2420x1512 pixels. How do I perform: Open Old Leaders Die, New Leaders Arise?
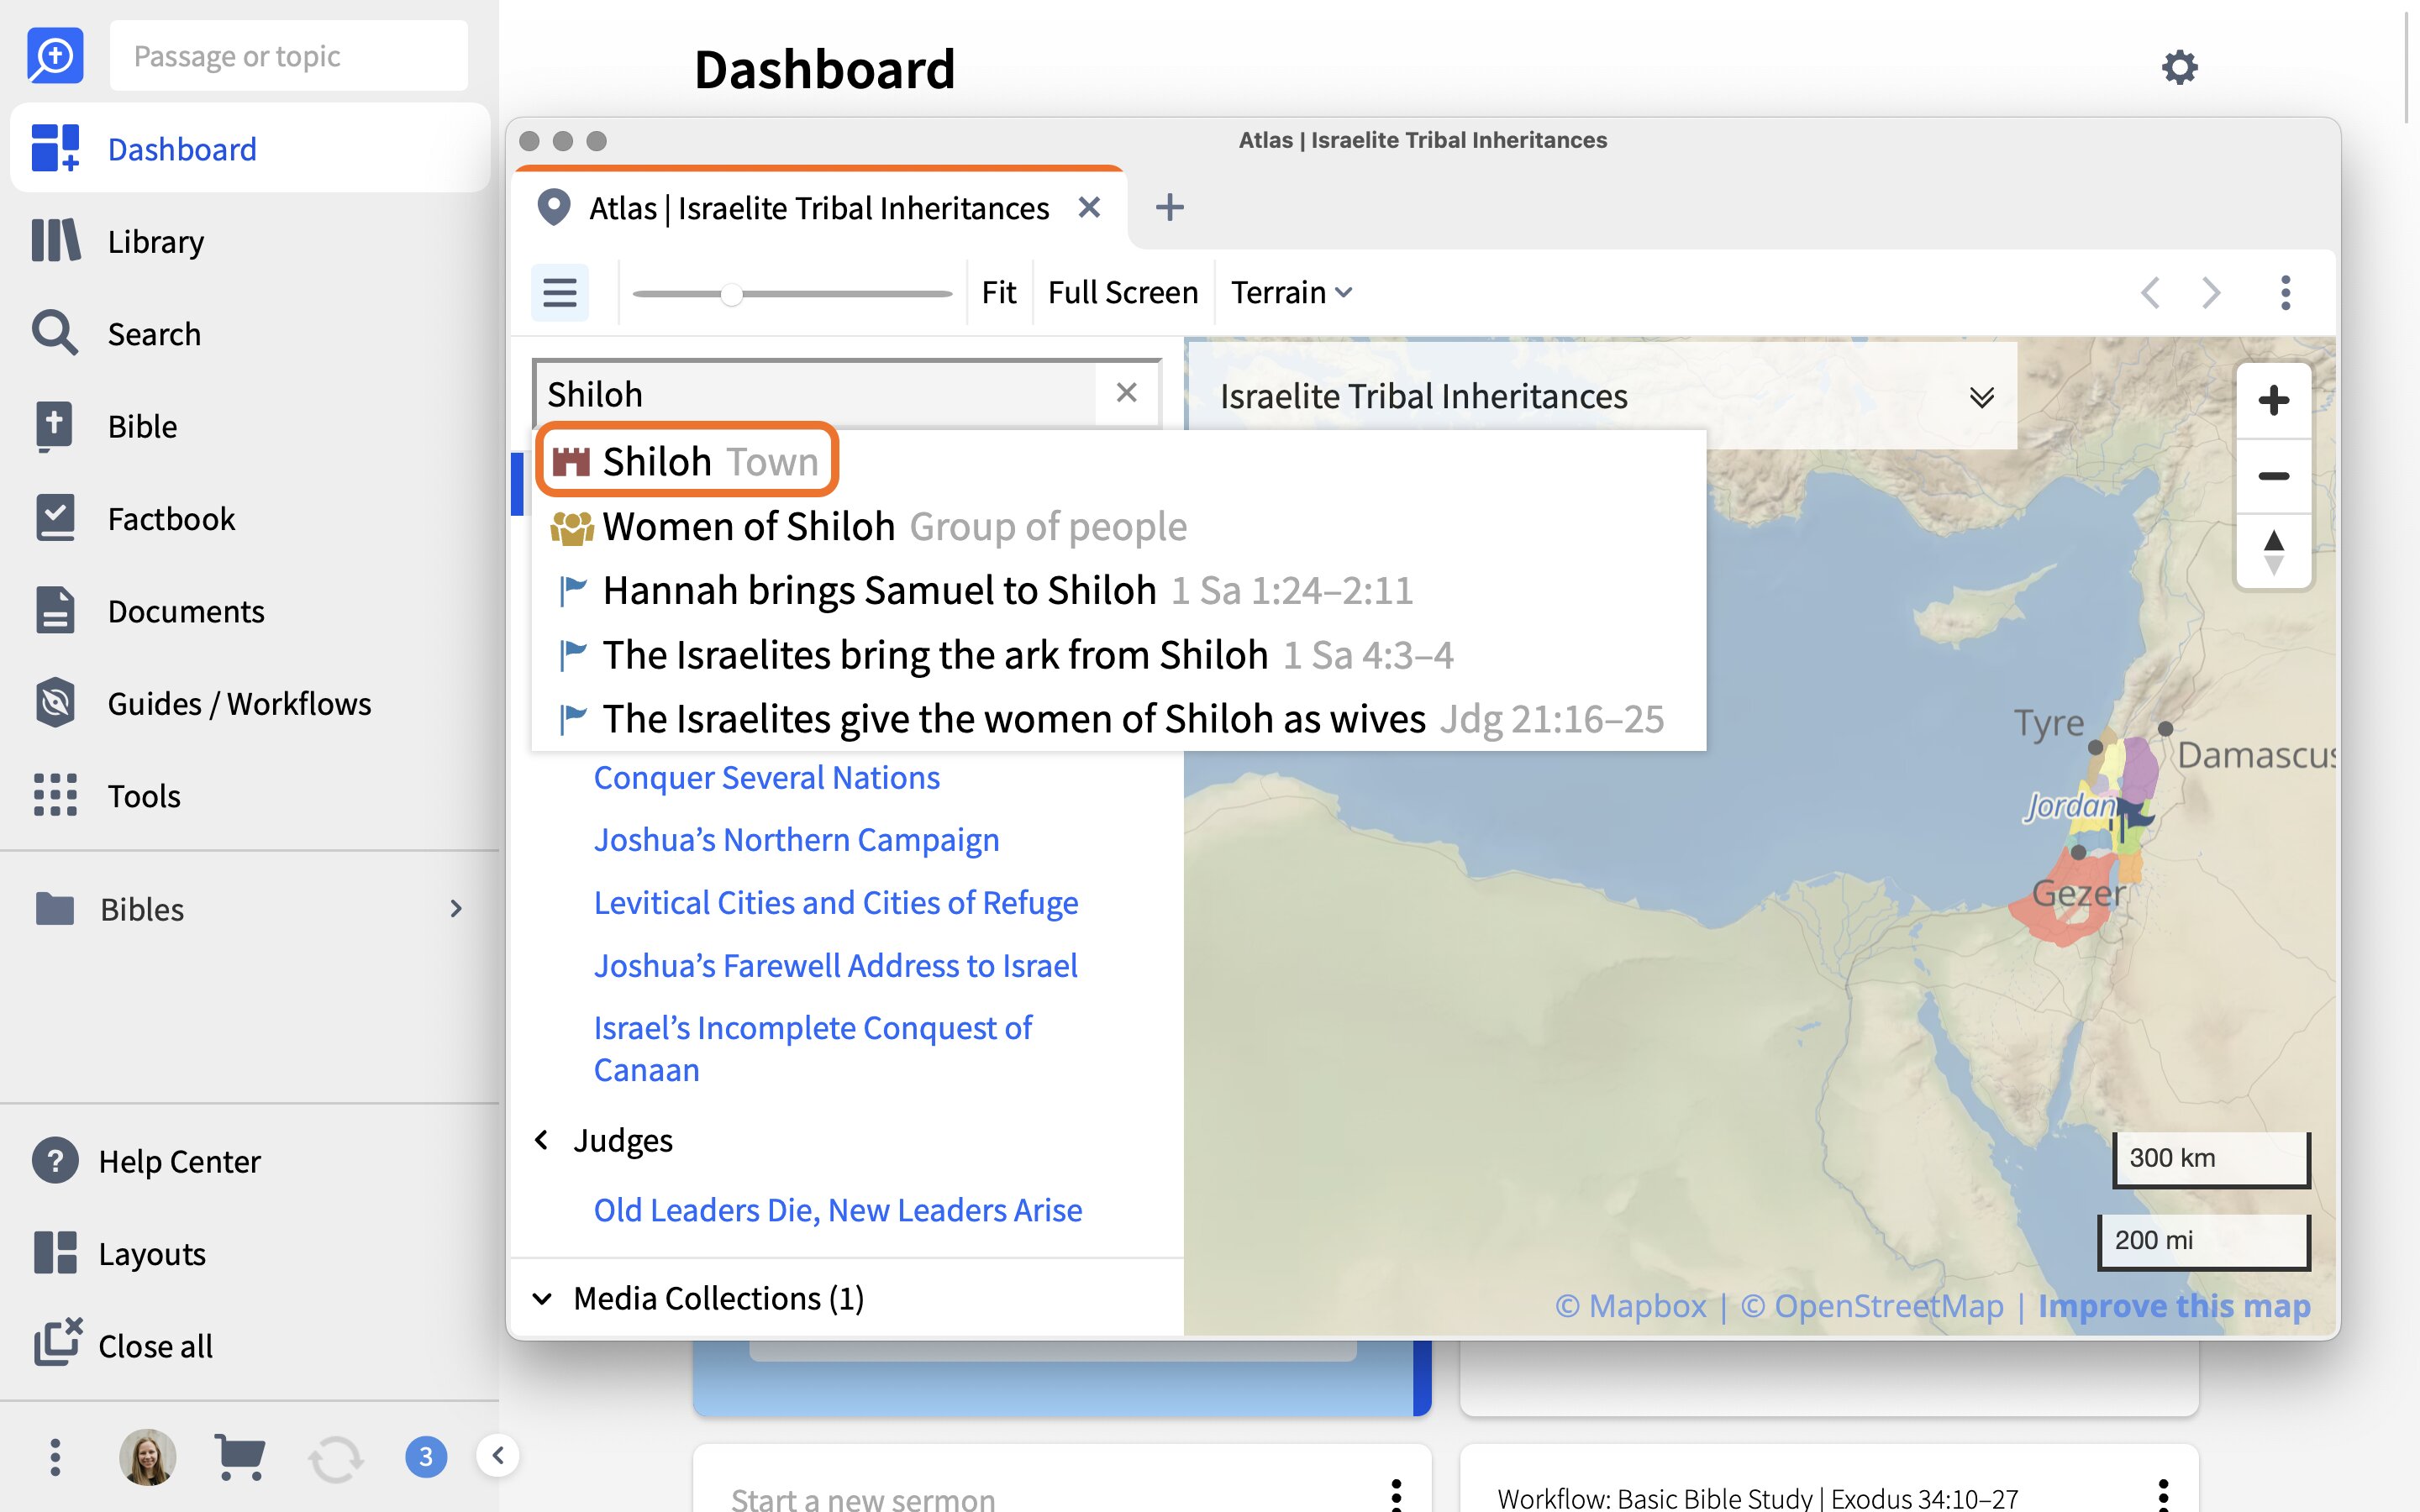click(x=838, y=1210)
